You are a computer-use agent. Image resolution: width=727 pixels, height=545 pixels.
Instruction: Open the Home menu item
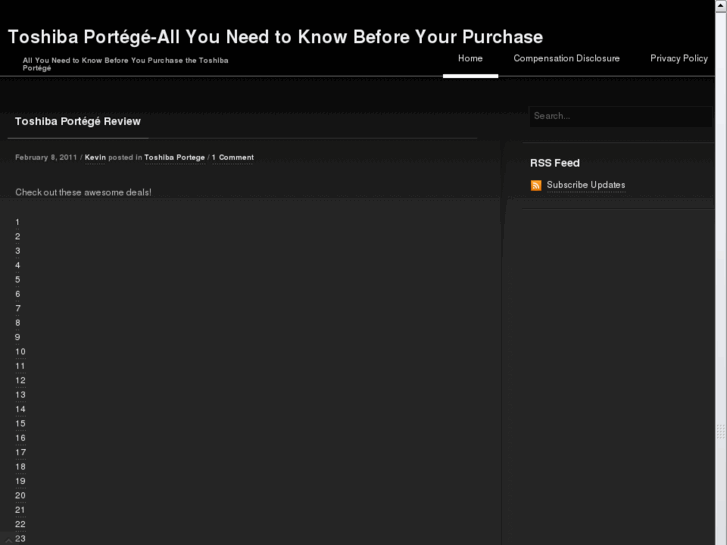point(470,58)
